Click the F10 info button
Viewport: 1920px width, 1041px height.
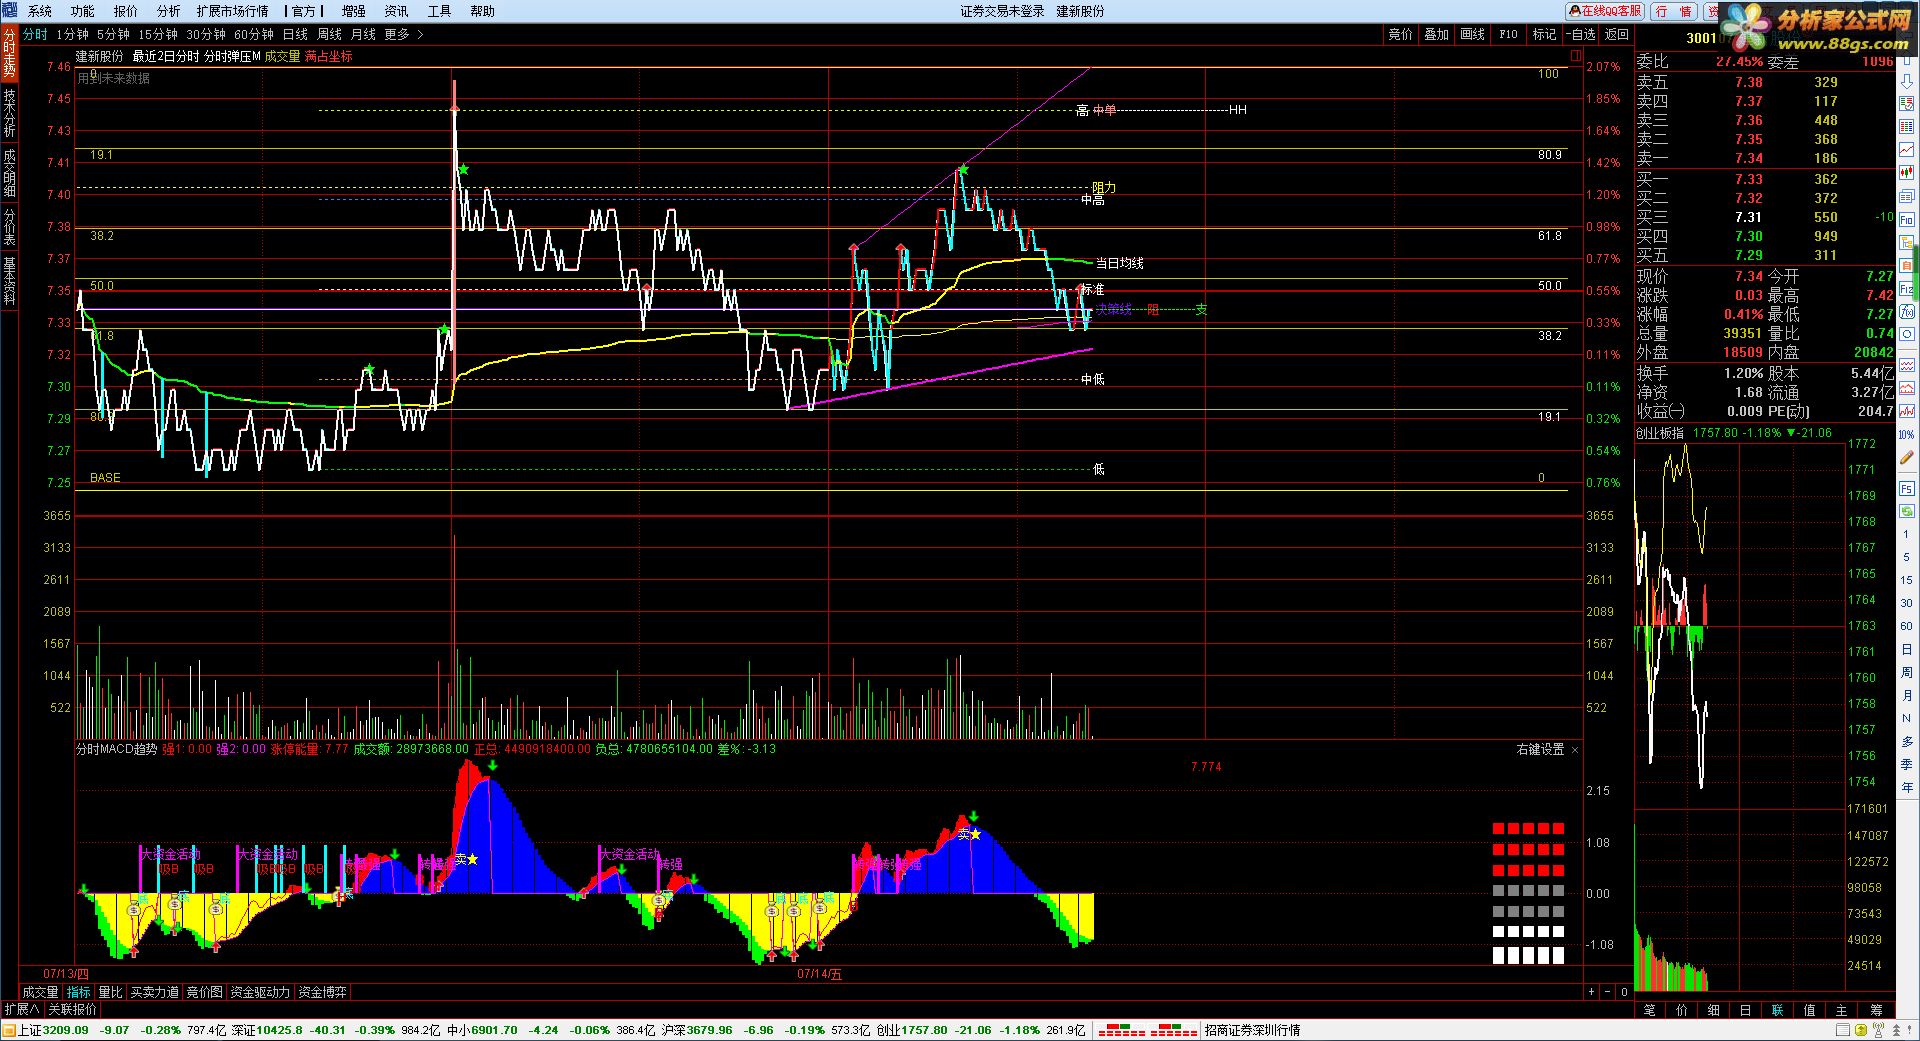(1508, 34)
